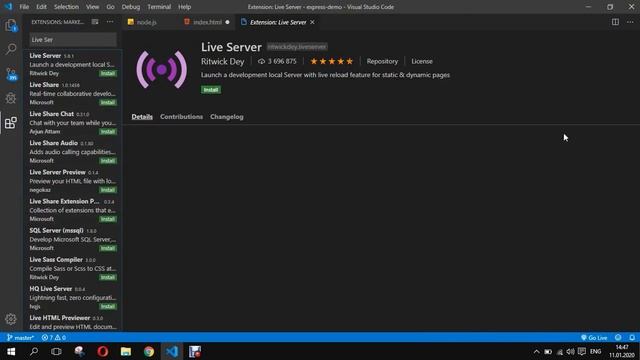The height and width of the screenshot is (360, 640).
Task: Open the ENG language indicator in the tray
Action: pos(596,351)
